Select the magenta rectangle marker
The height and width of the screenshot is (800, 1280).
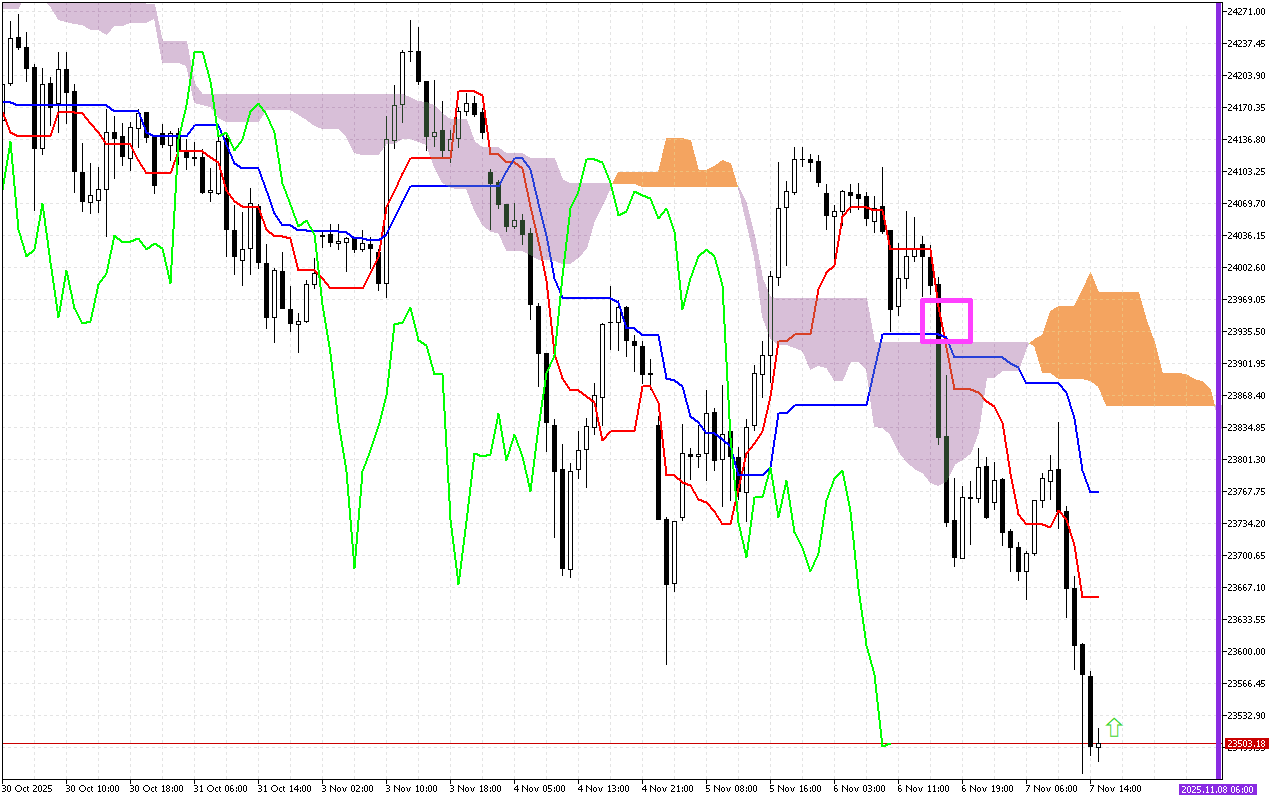pyautogui.click(x=946, y=321)
